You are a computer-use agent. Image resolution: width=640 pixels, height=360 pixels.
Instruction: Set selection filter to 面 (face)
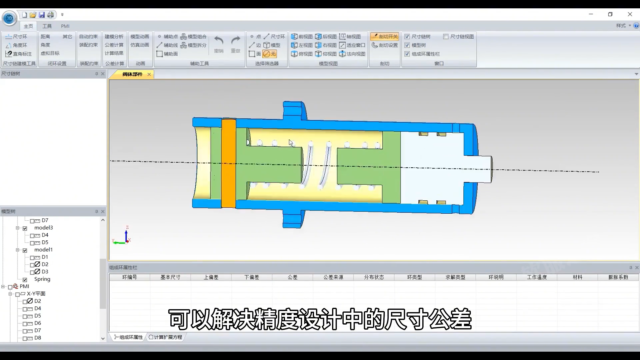(255, 53)
